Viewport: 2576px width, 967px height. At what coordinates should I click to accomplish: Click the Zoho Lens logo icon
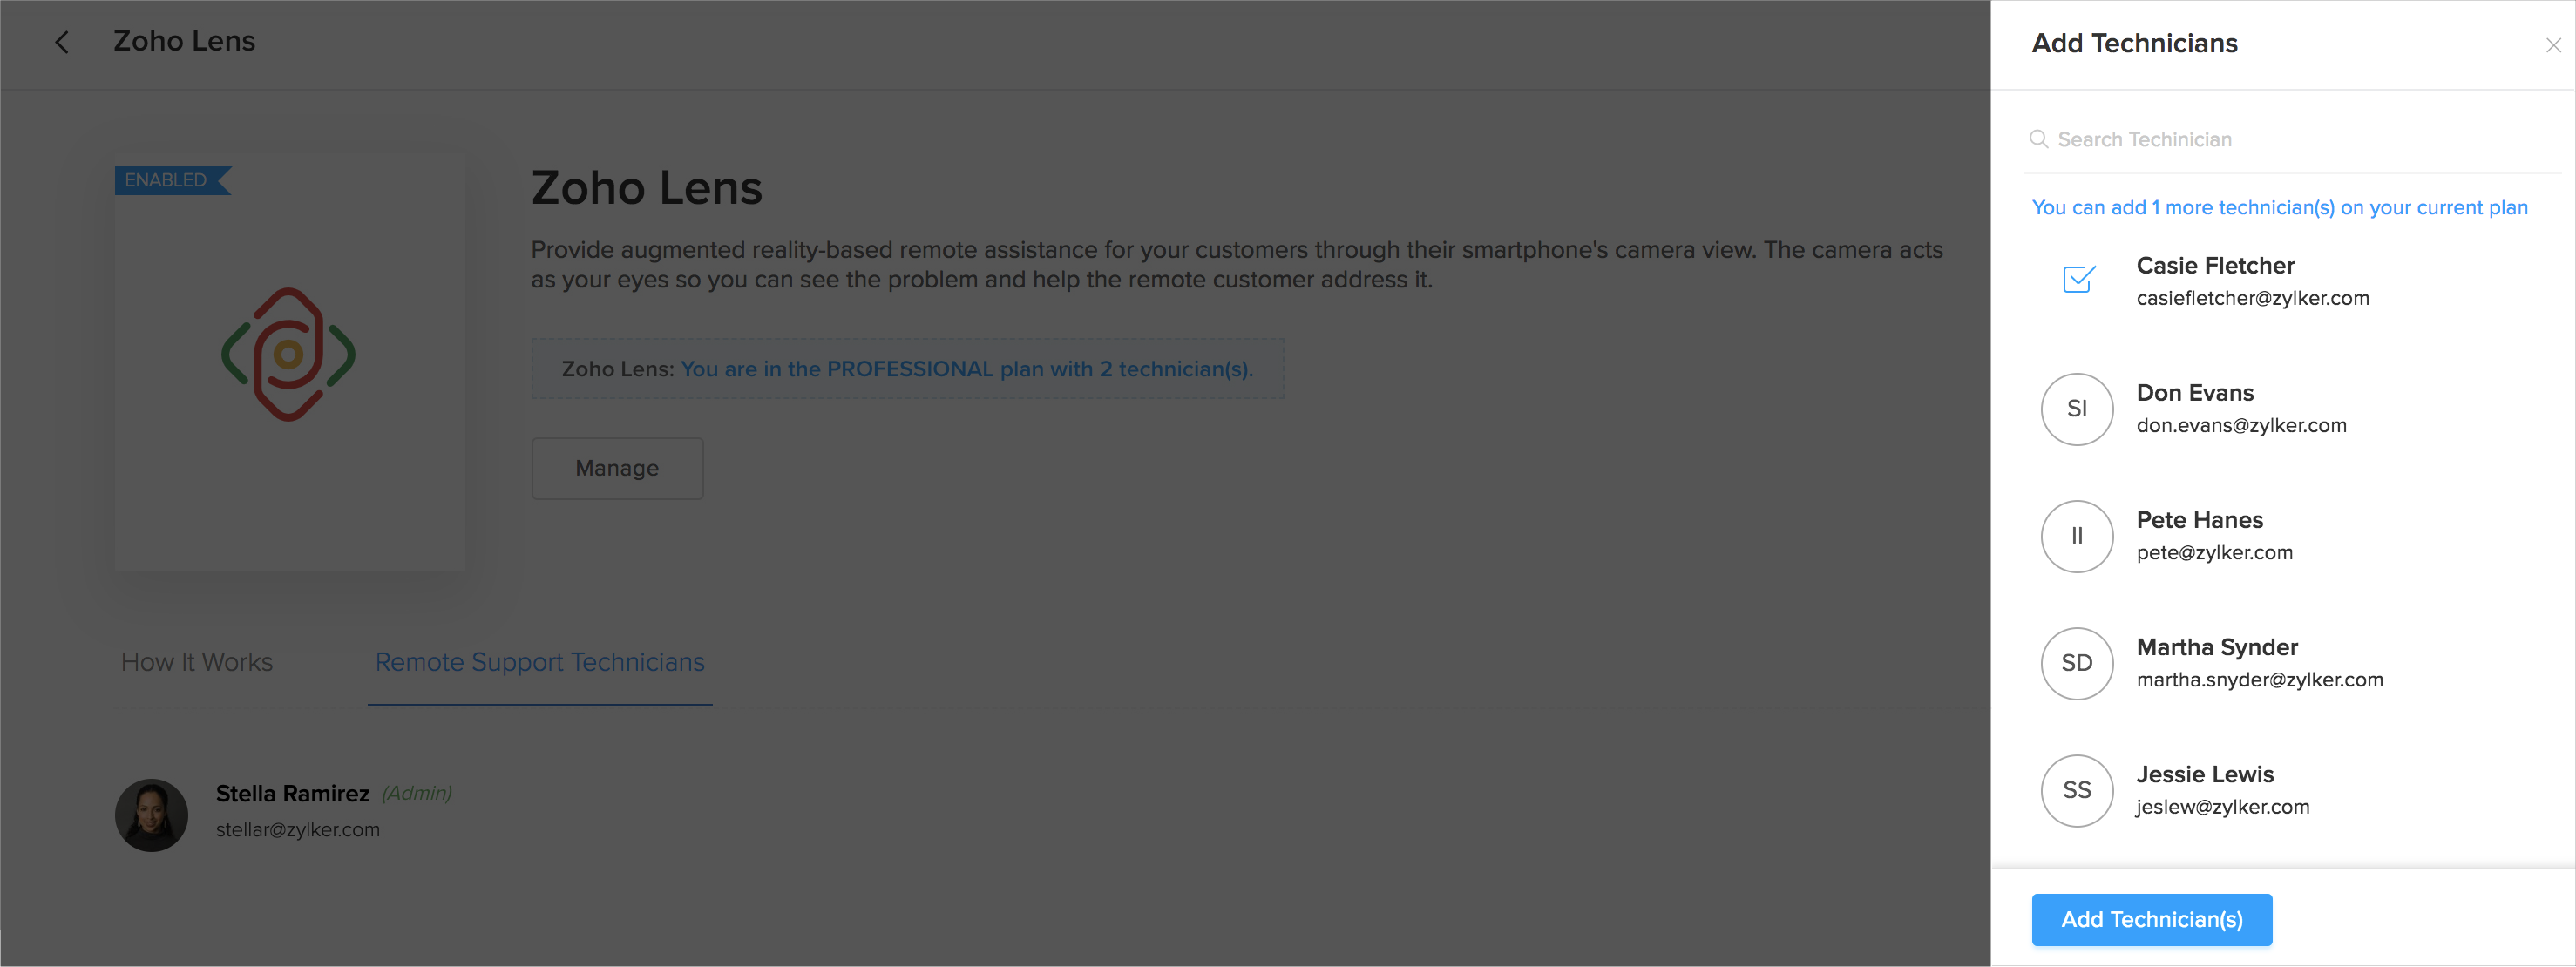point(288,354)
